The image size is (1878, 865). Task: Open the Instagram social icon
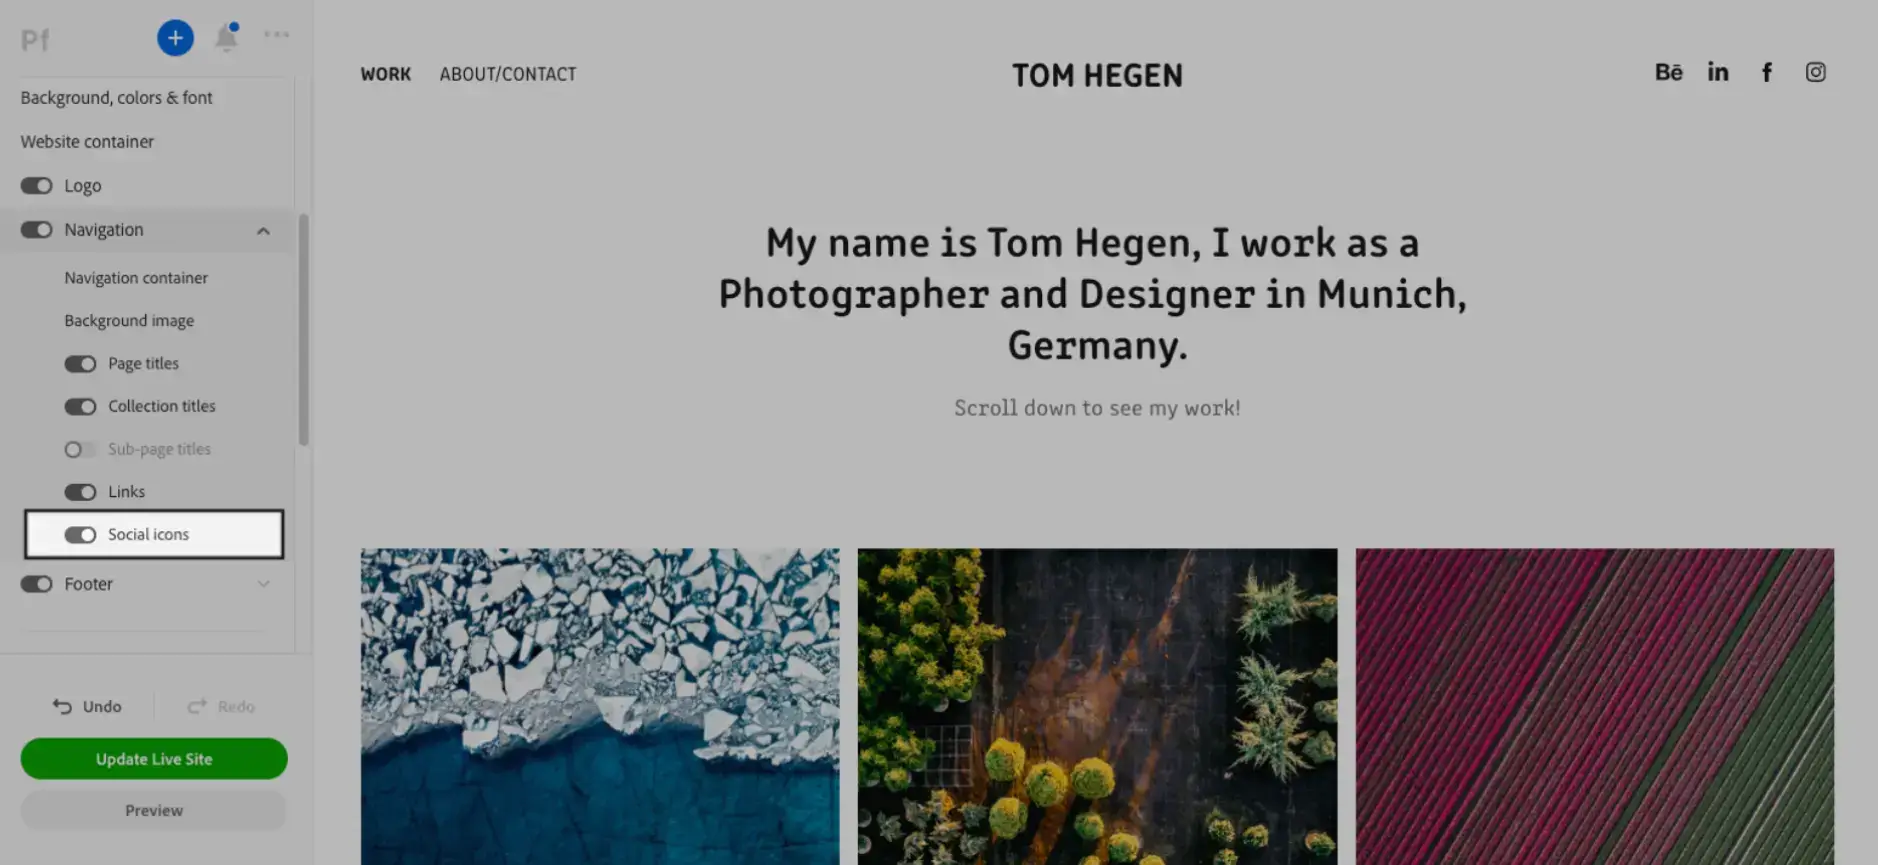(x=1816, y=72)
